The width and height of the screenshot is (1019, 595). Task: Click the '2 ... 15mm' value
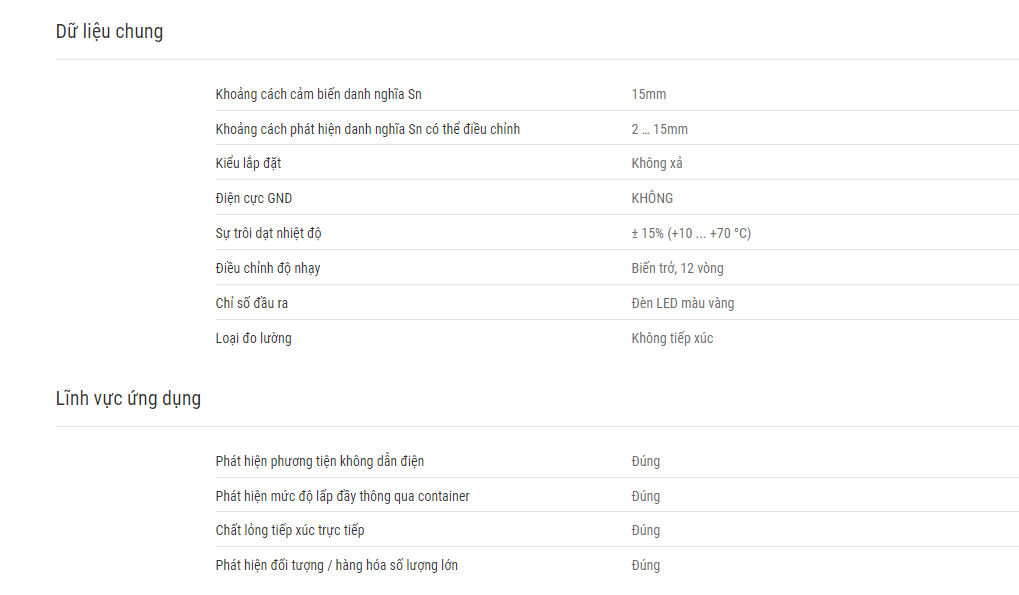click(x=660, y=129)
